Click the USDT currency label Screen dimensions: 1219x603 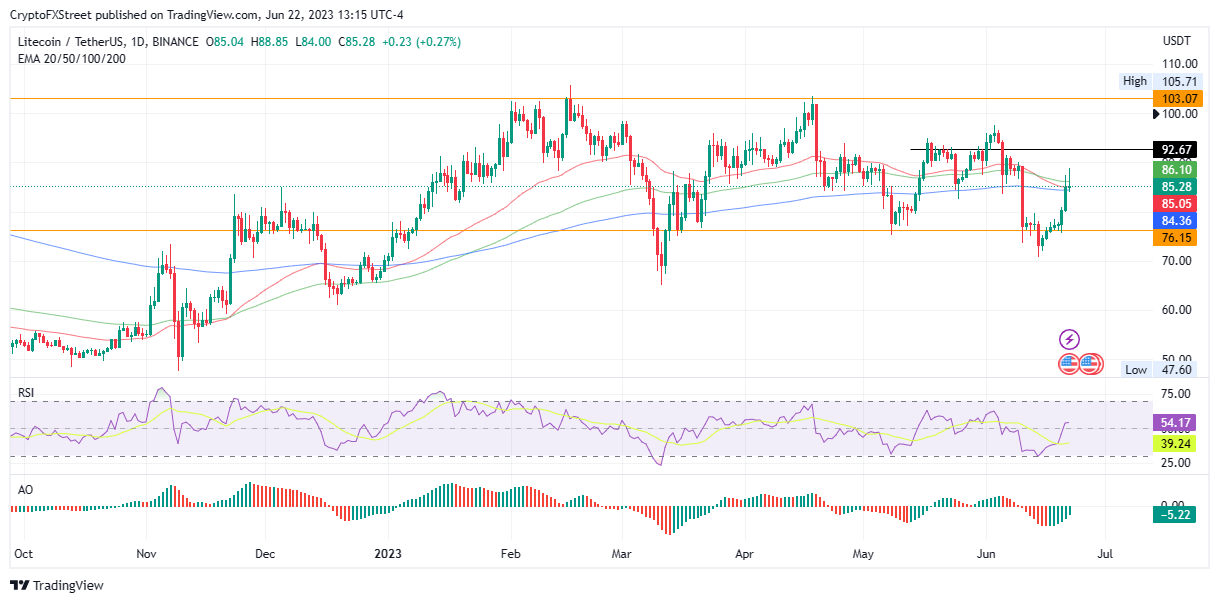pyautogui.click(x=1177, y=41)
